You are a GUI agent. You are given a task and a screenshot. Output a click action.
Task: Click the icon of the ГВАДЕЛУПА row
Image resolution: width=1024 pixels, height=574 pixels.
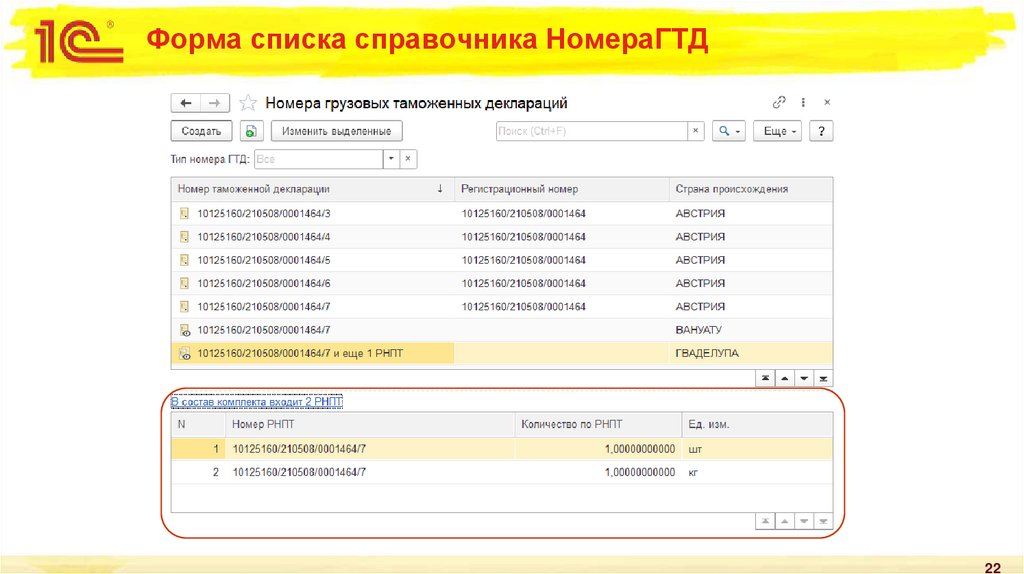(185, 354)
